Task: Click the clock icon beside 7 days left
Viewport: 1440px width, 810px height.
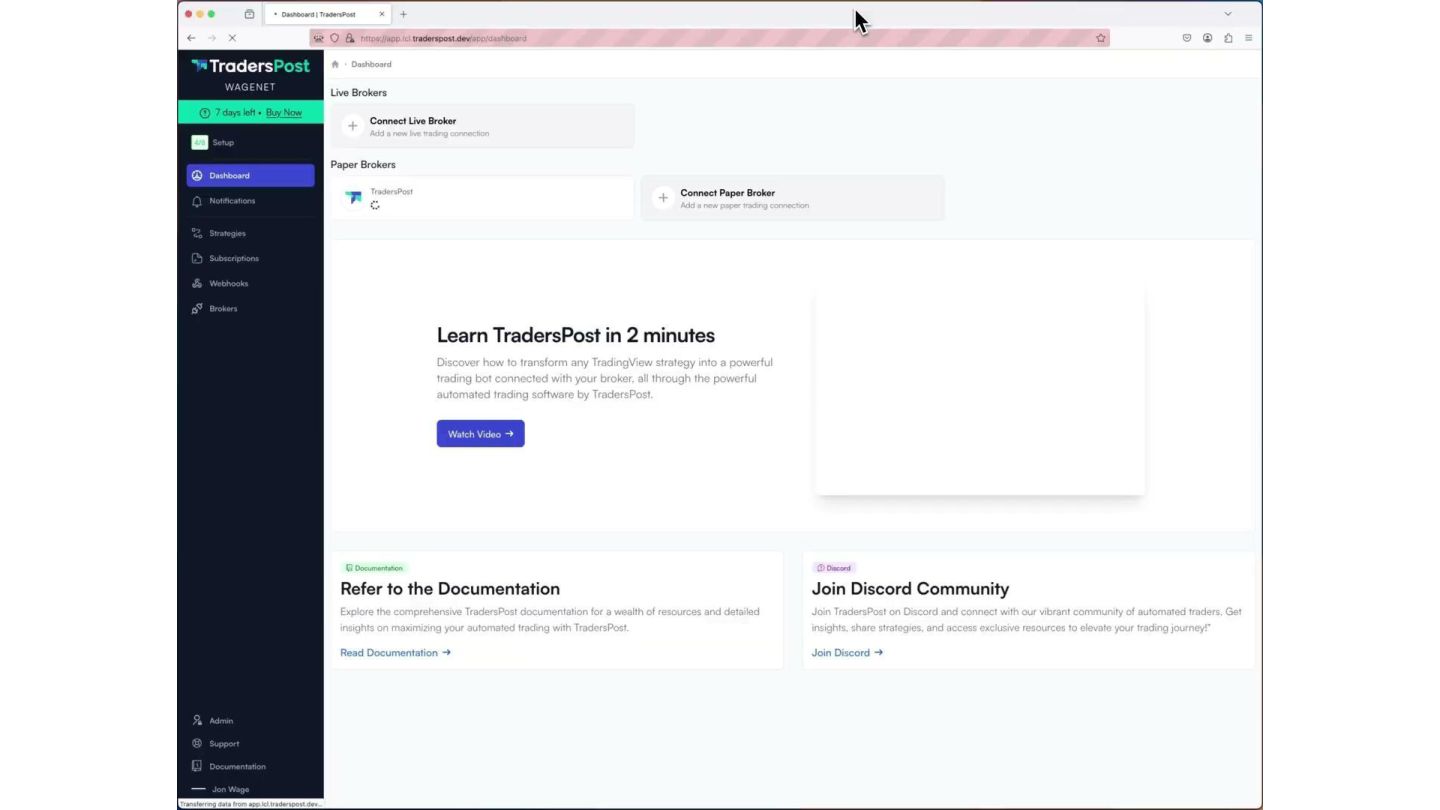Action: [205, 113]
